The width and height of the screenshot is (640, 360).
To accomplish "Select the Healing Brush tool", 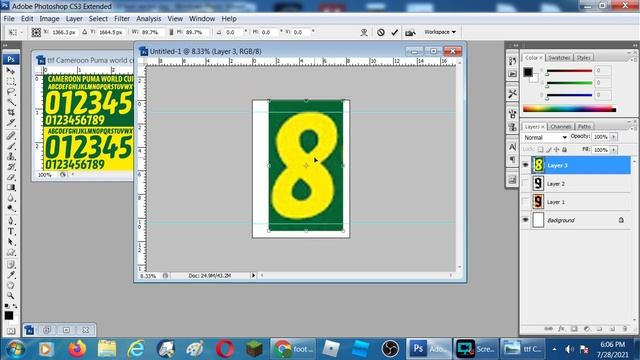I will click(11, 136).
